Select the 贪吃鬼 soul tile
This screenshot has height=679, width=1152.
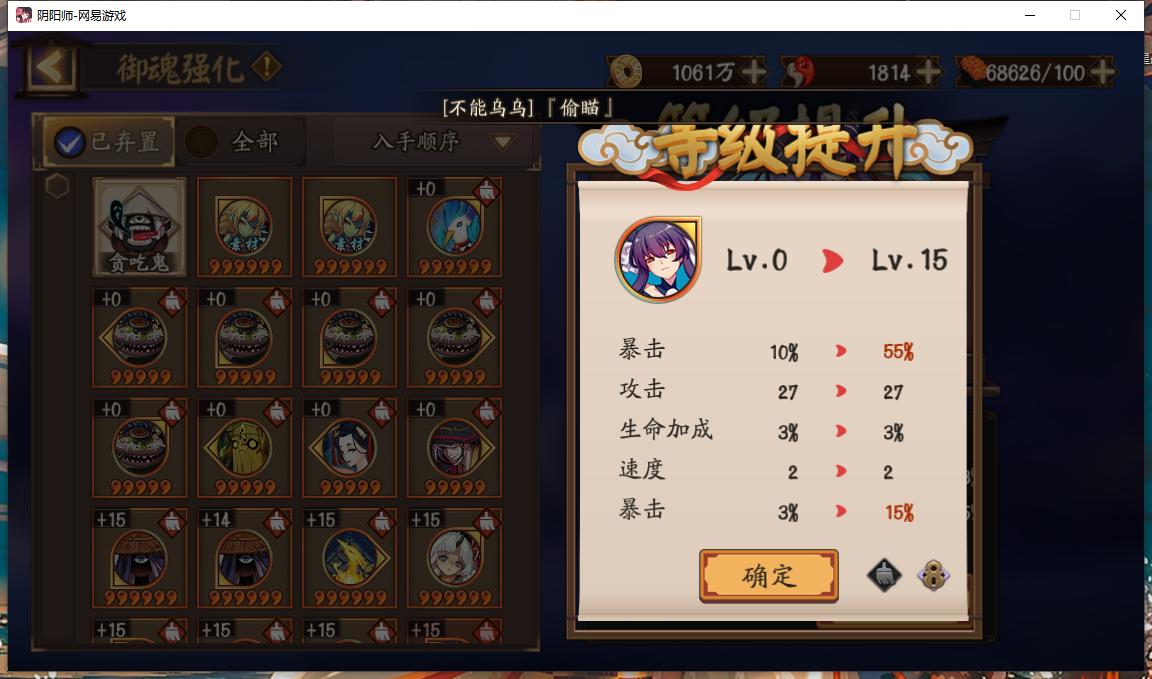(140, 227)
